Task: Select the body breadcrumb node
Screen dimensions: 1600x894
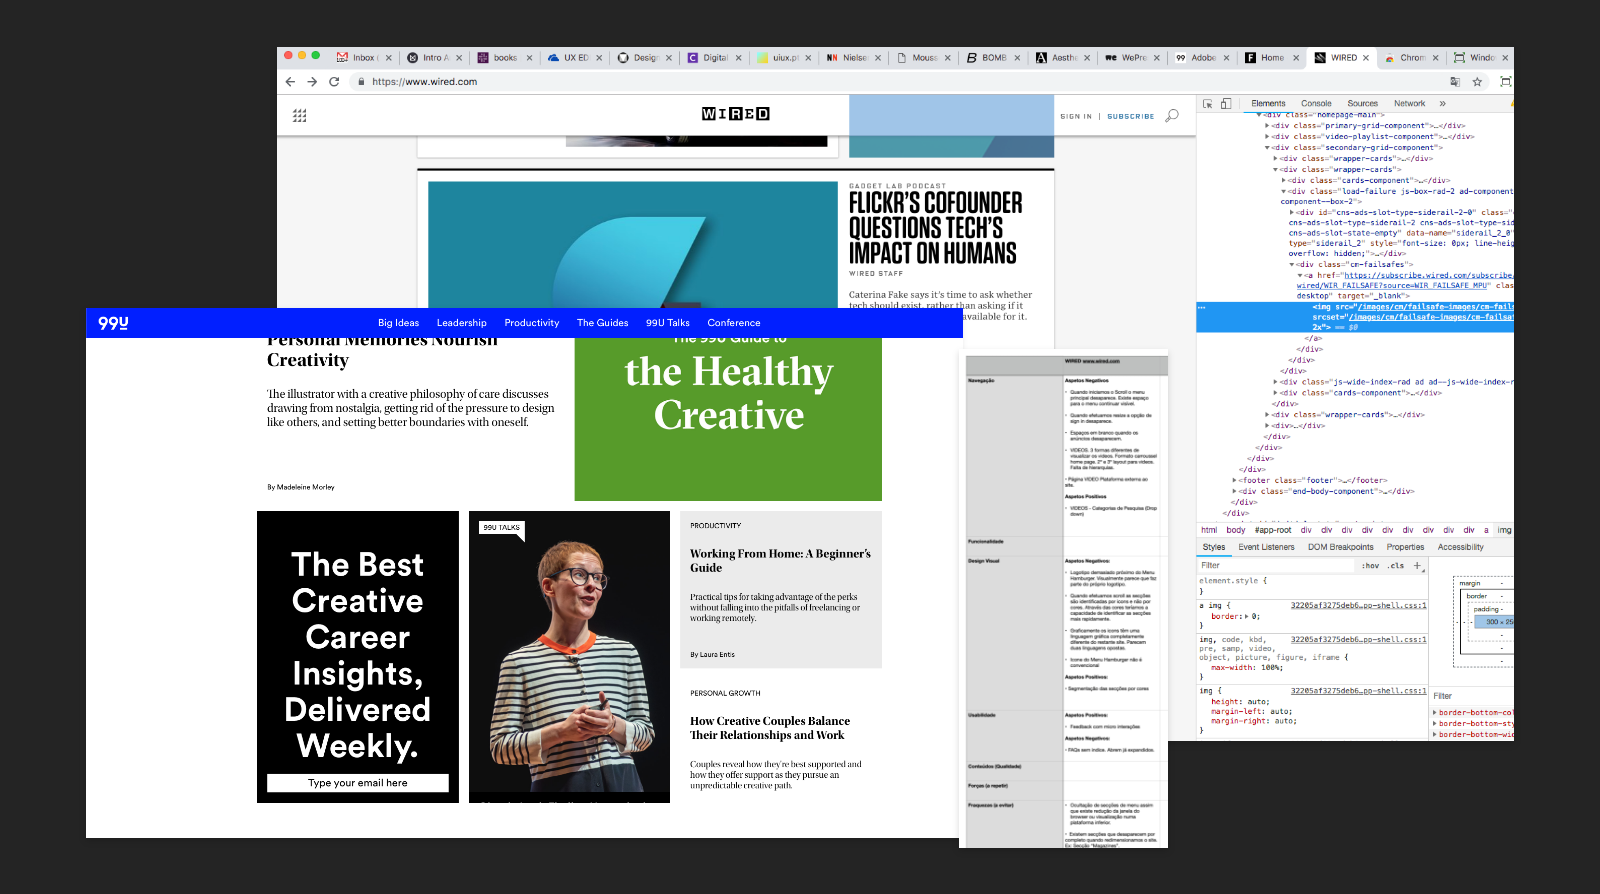Action: pyautogui.click(x=1236, y=530)
